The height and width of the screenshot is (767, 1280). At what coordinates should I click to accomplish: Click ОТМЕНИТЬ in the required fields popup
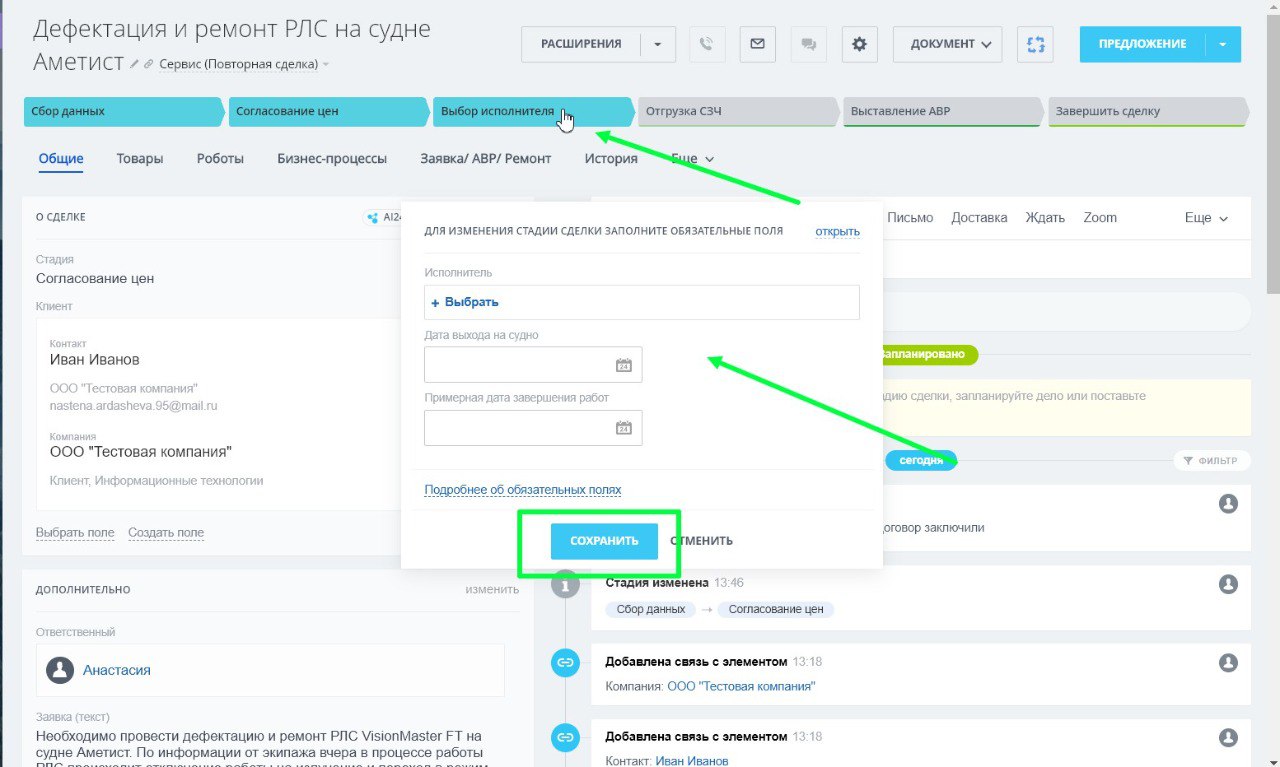point(702,541)
